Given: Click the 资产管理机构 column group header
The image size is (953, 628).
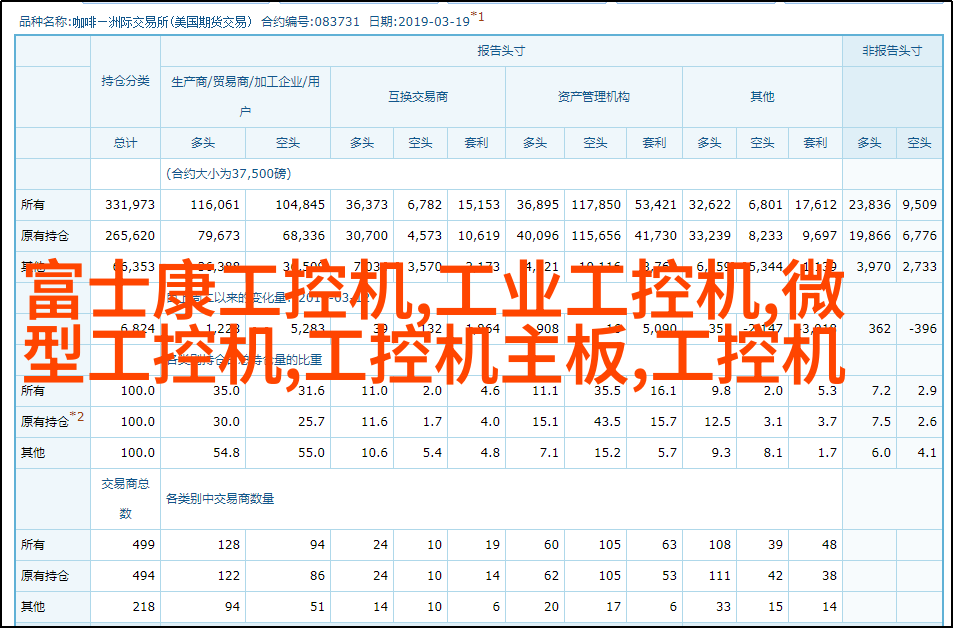Looking at the screenshot, I should point(594,97).
